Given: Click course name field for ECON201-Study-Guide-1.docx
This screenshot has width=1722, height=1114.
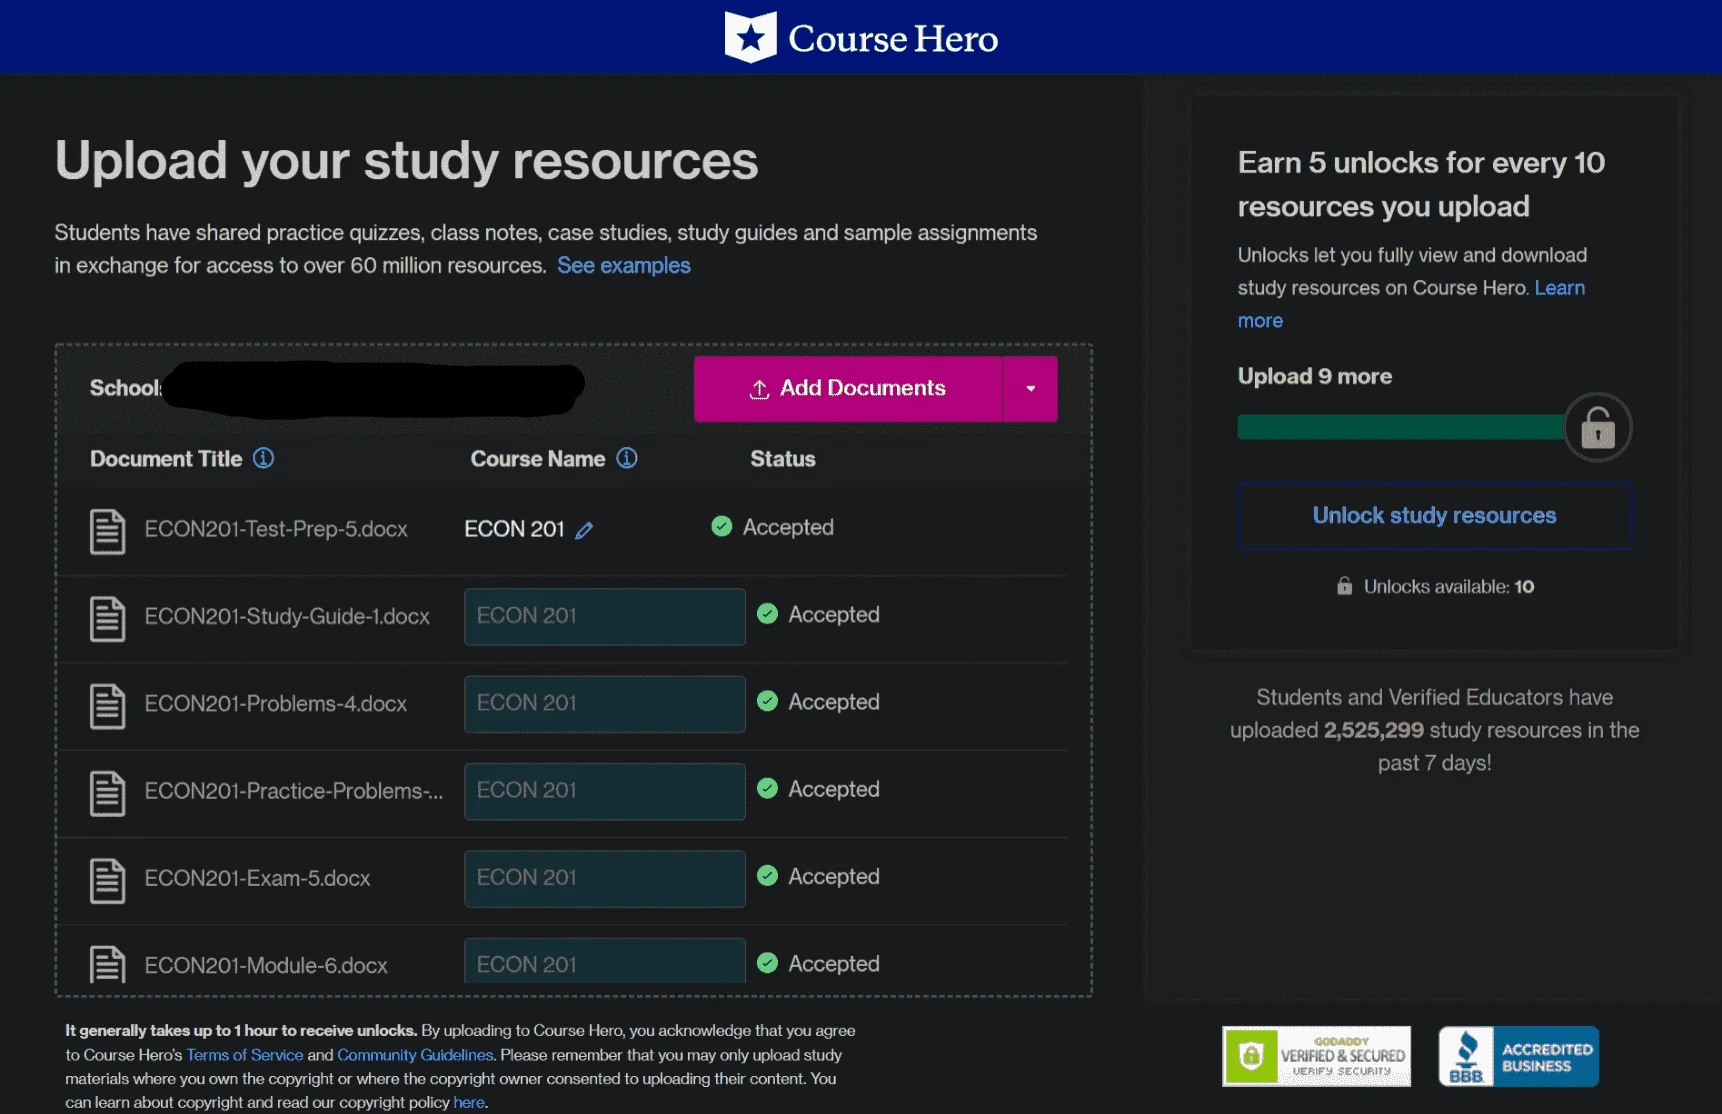Looking at the screenshot, I should coord(605,616).
